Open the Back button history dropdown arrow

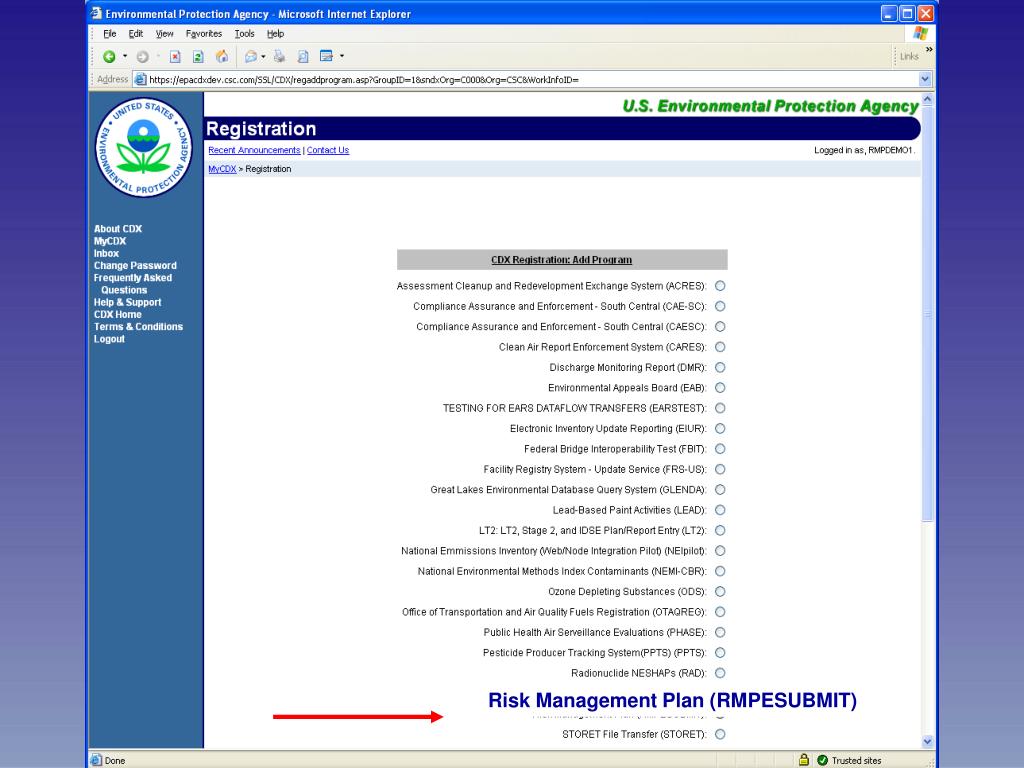[x=125, y=57]
